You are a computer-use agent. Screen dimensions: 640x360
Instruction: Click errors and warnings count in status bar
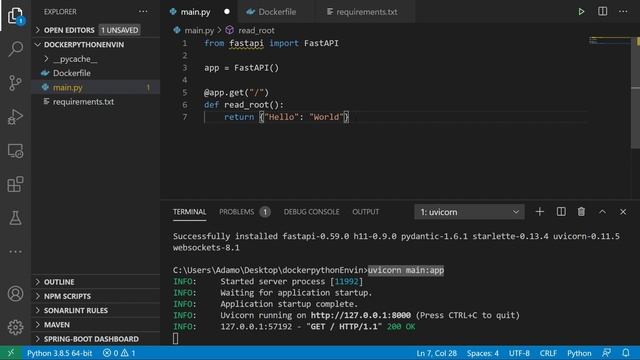click(119, 353)
